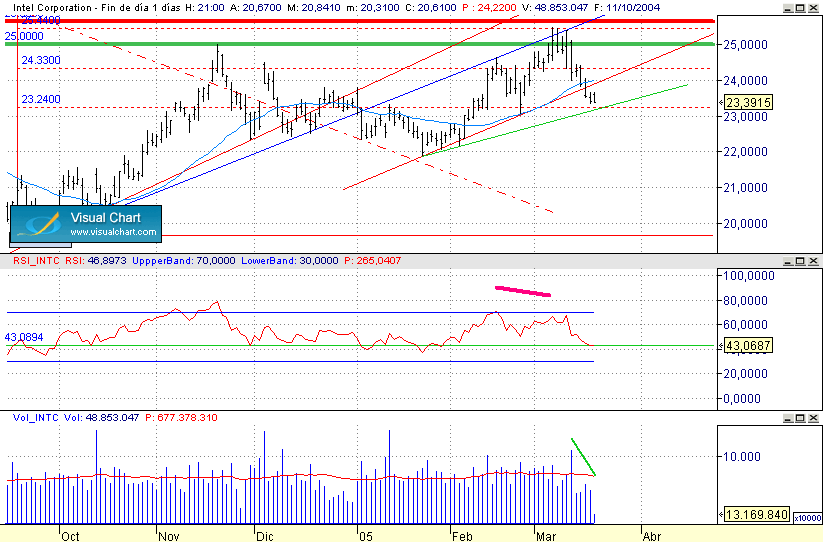The width and height of the screenshot is (823, 542).
Task: Click the header volume 'V: 48.853.047'
Action: coord(555,8)
